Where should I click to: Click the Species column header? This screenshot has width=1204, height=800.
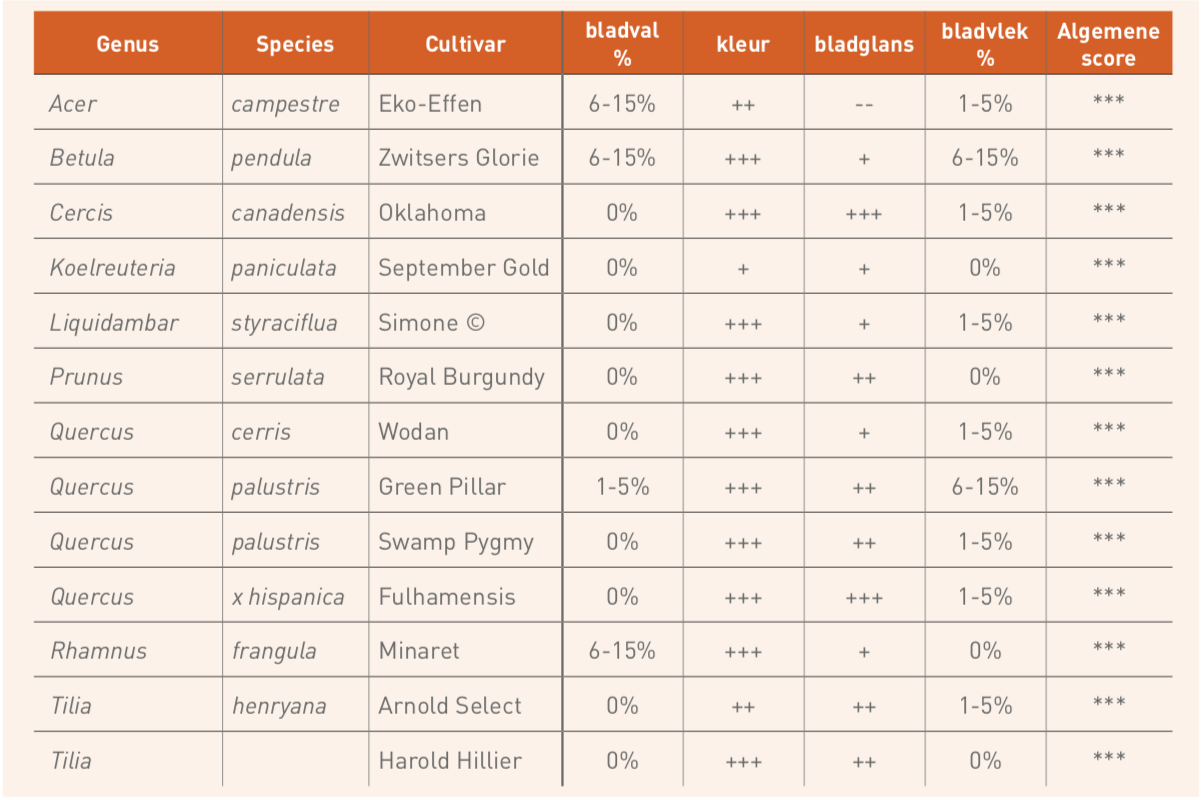click(295, 44)
